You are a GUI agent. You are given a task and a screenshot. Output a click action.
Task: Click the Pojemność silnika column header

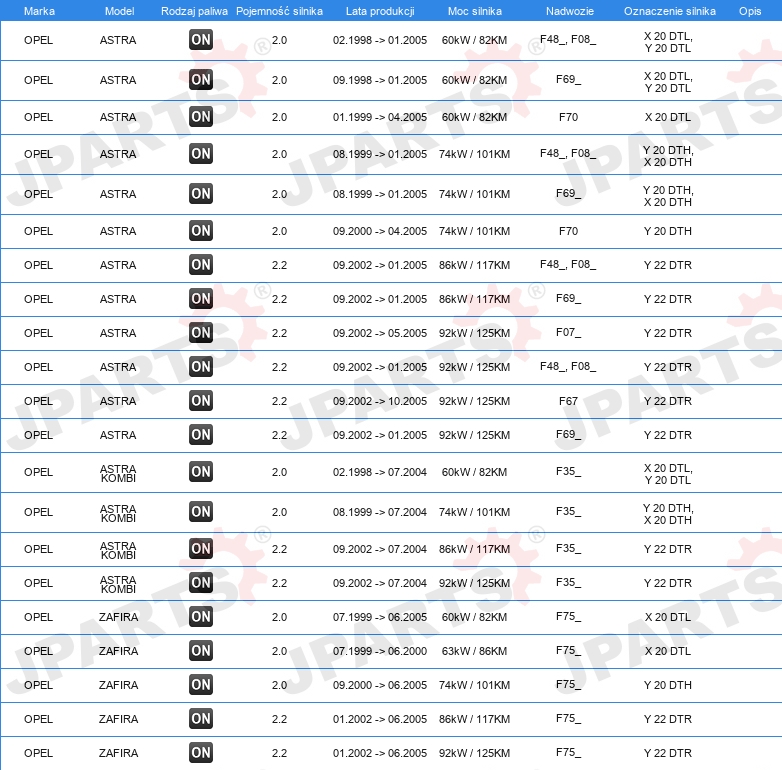(279, 11)
